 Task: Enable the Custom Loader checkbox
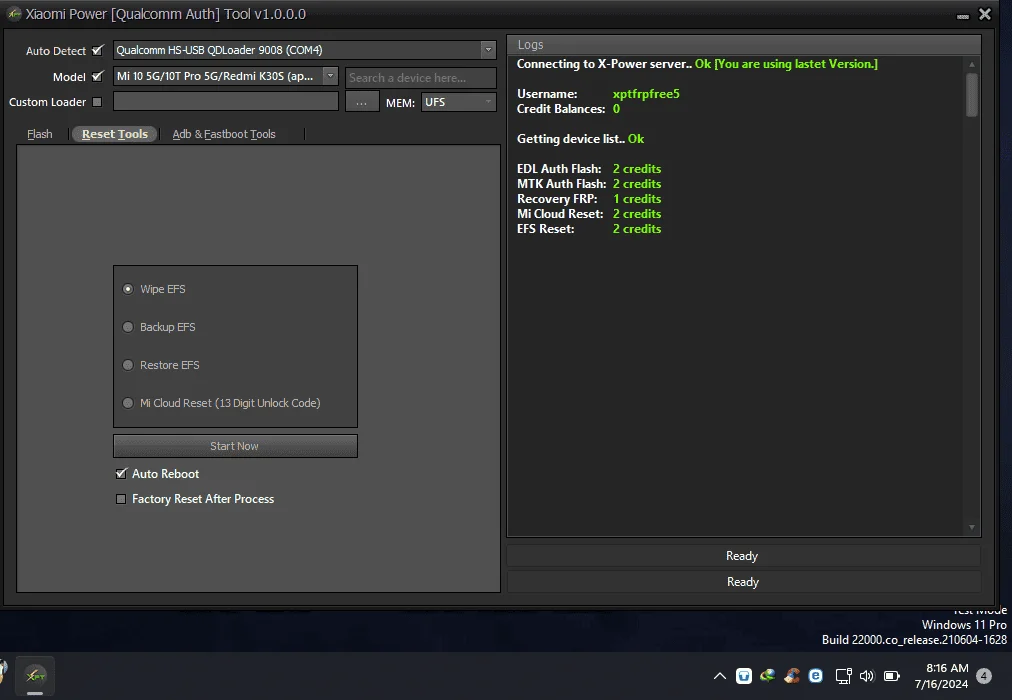point(97,102)
